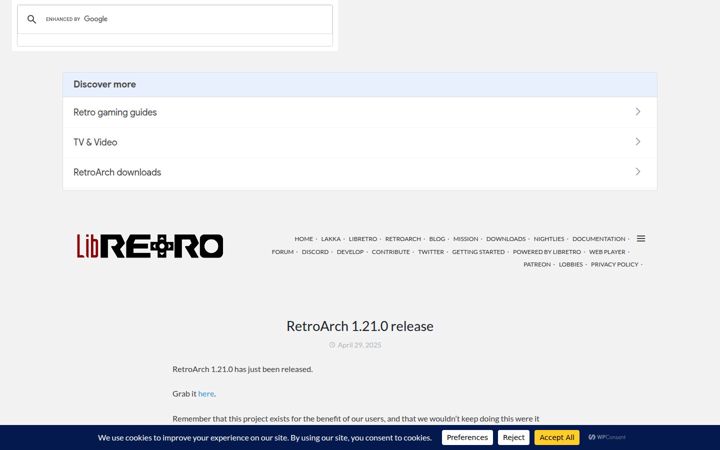The width and height of the screenshot is (720, 450).
Task: Open cookie Preferences button
Action: (x=467, y=437)
